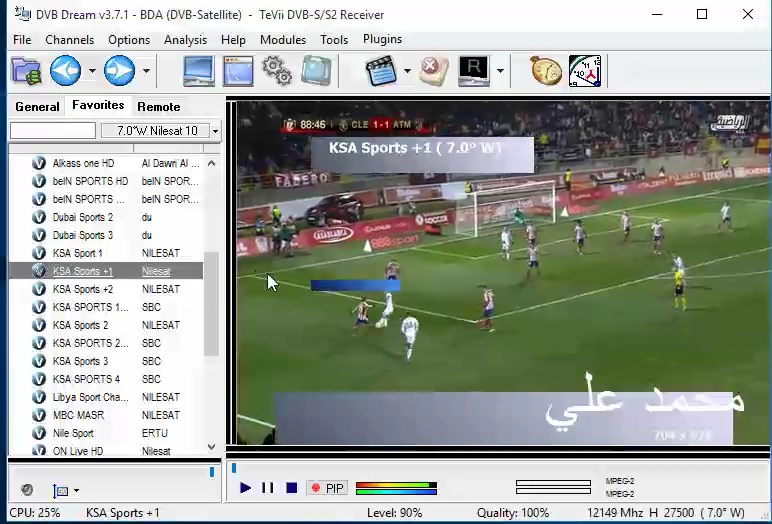
Task: Open the Help menu
Action: click(x=233, y=39)
